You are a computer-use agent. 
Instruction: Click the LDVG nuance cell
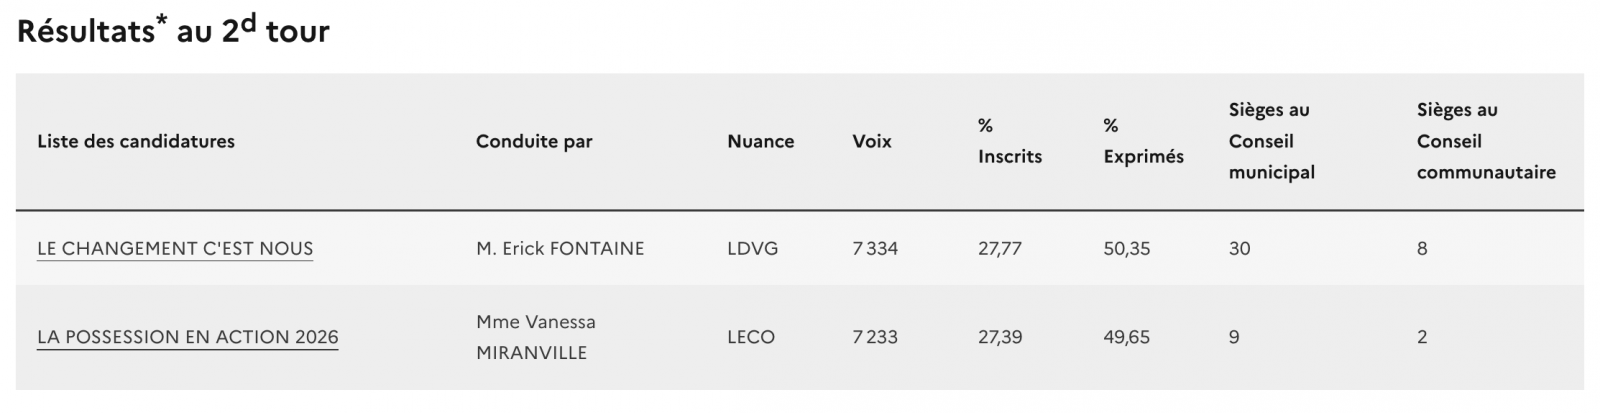click(752, 249)
